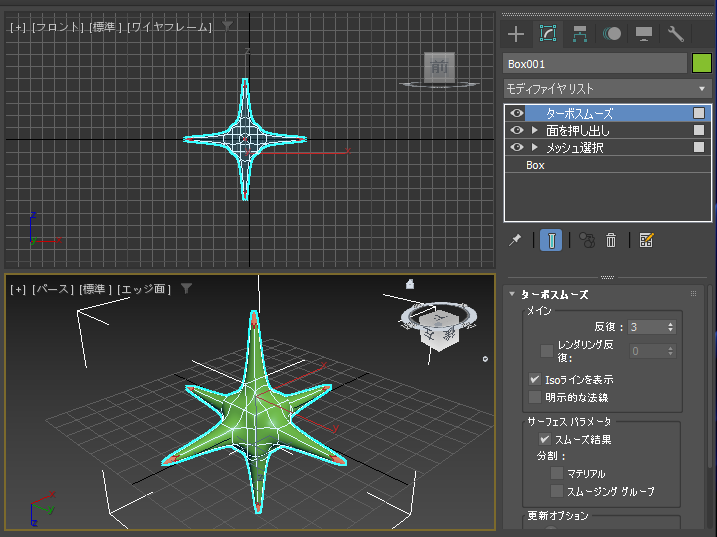Enable 明示的な法線 checkbox

pos(535,397)
